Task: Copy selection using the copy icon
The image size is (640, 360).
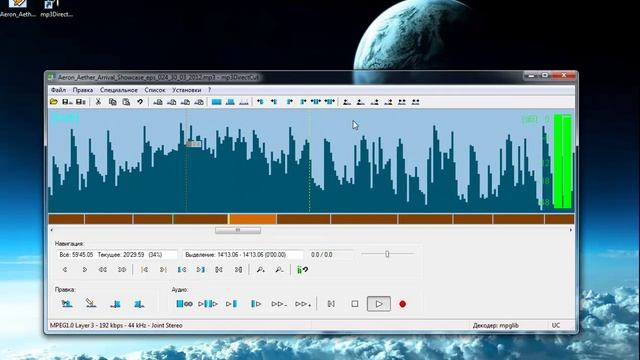Action: [x=113, y=102]
